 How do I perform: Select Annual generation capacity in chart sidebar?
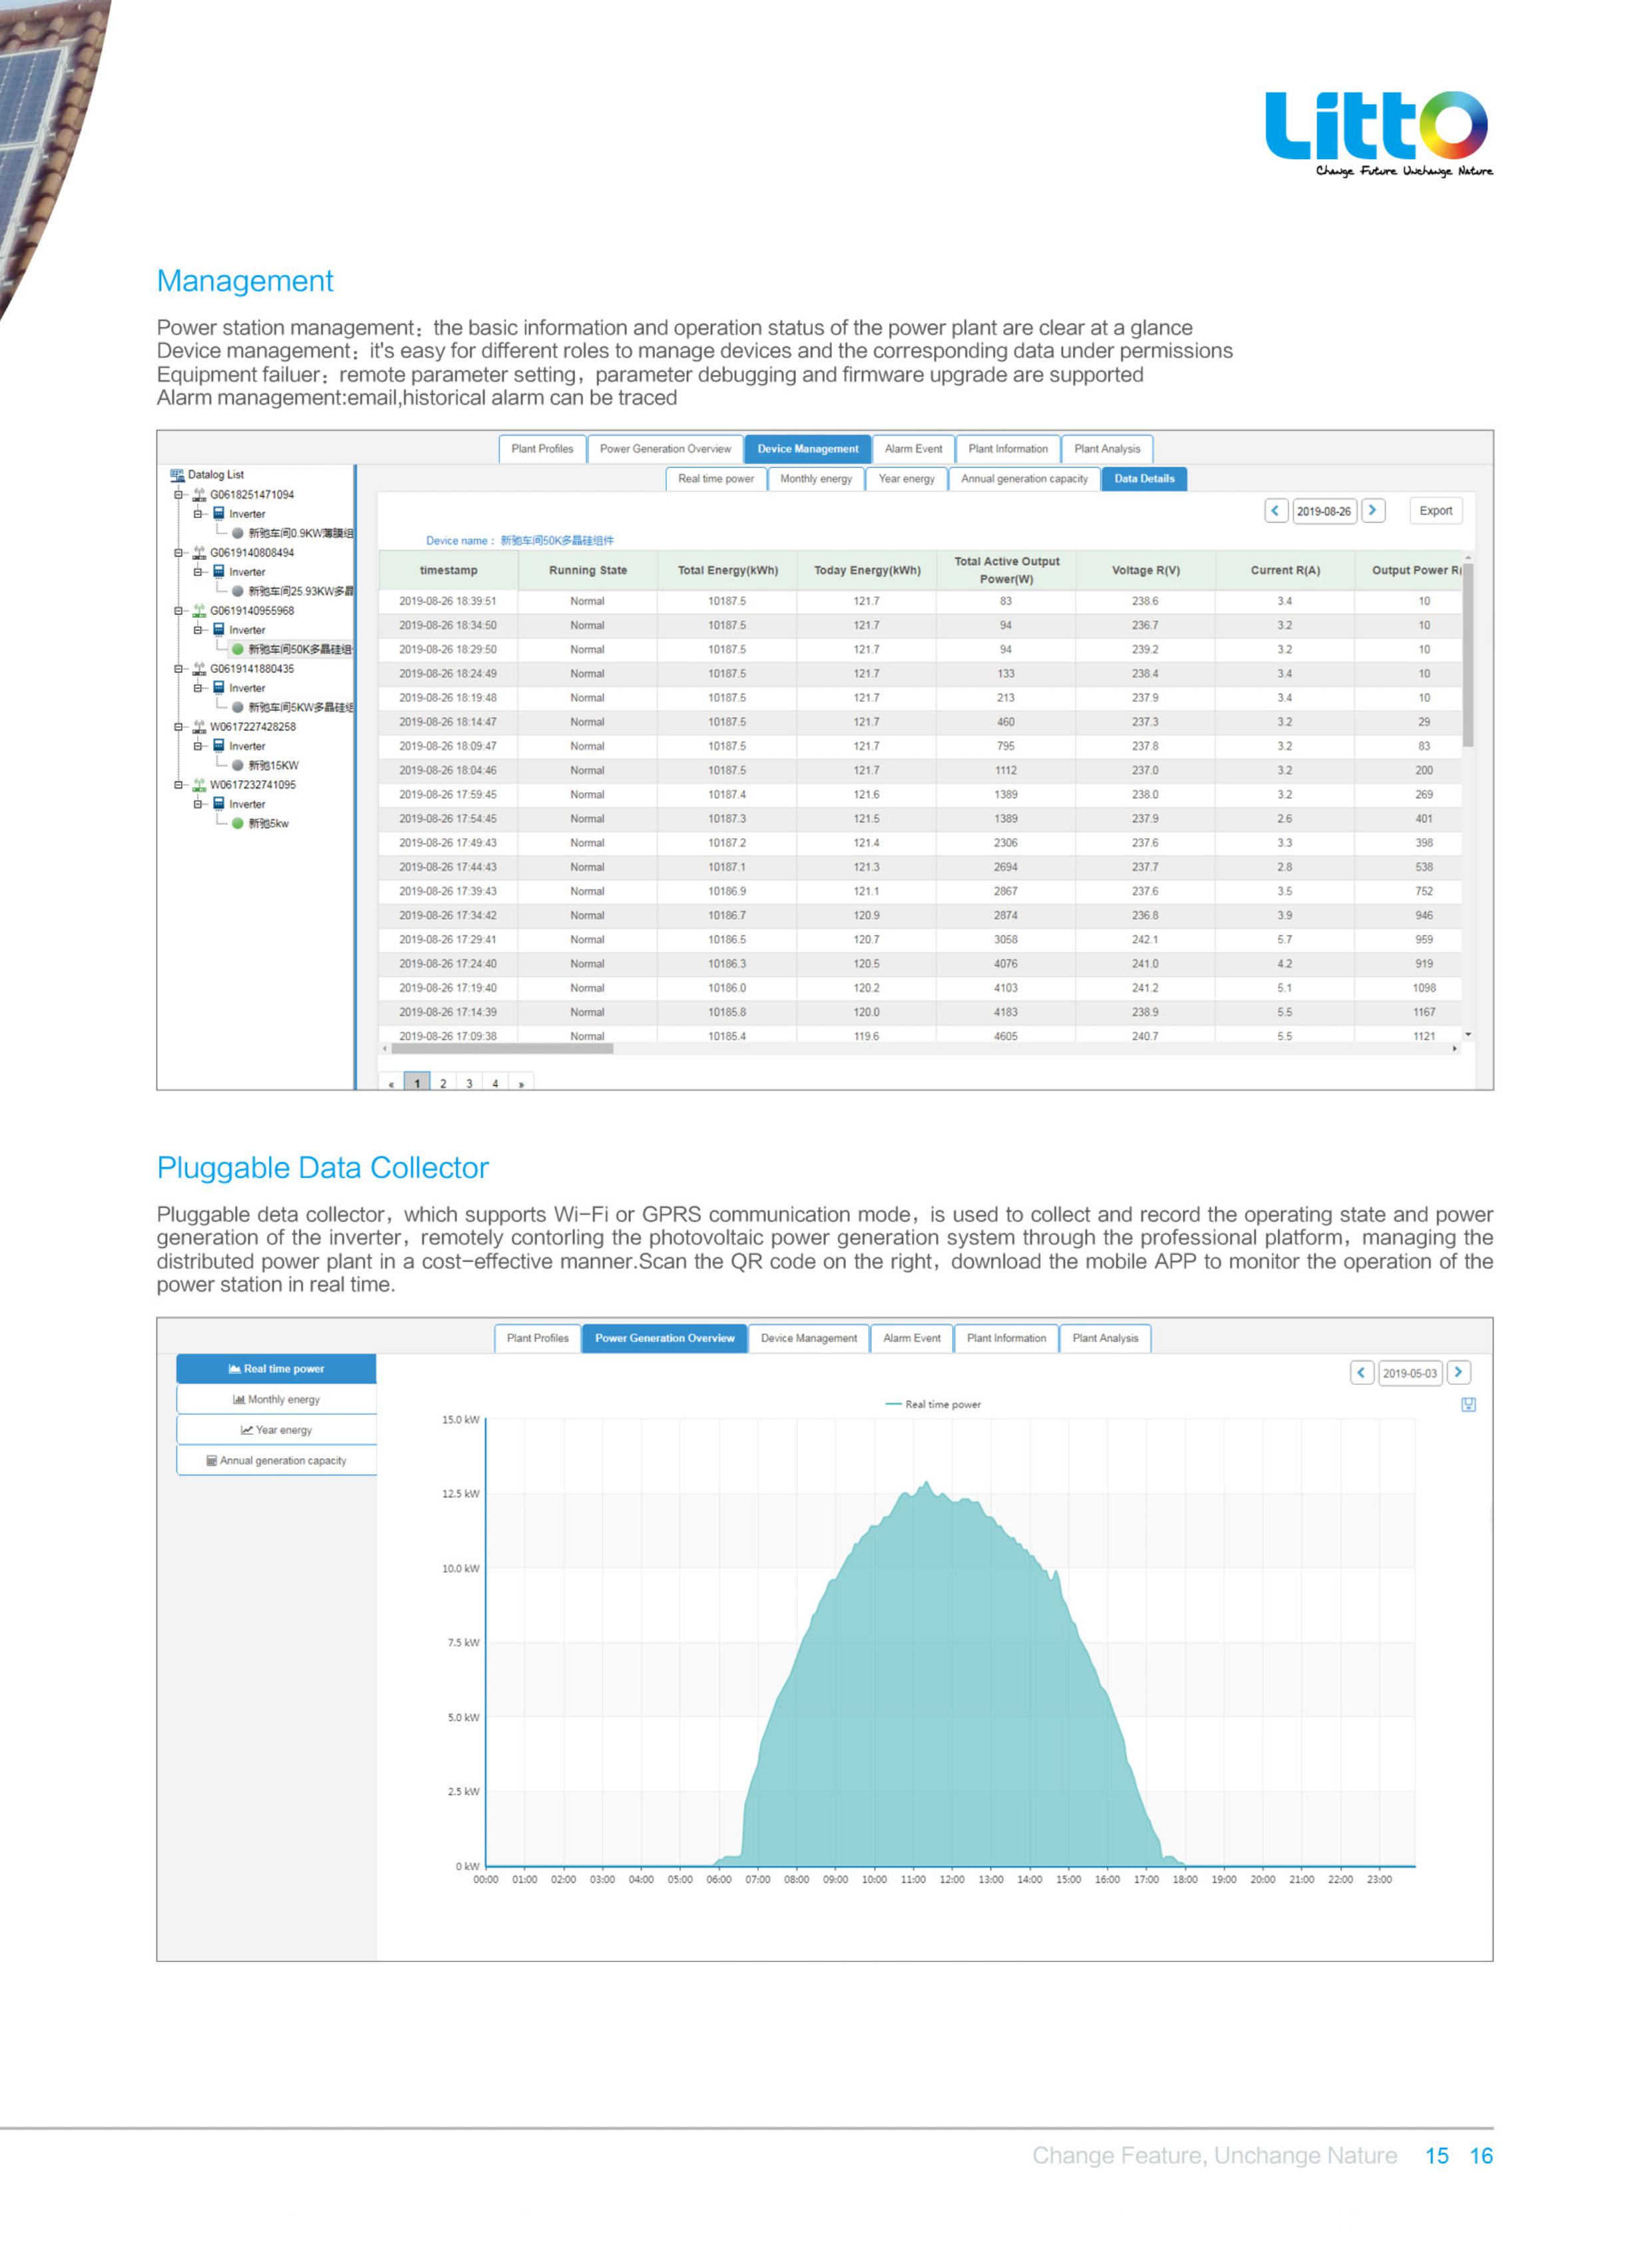tap(276, 1460)
